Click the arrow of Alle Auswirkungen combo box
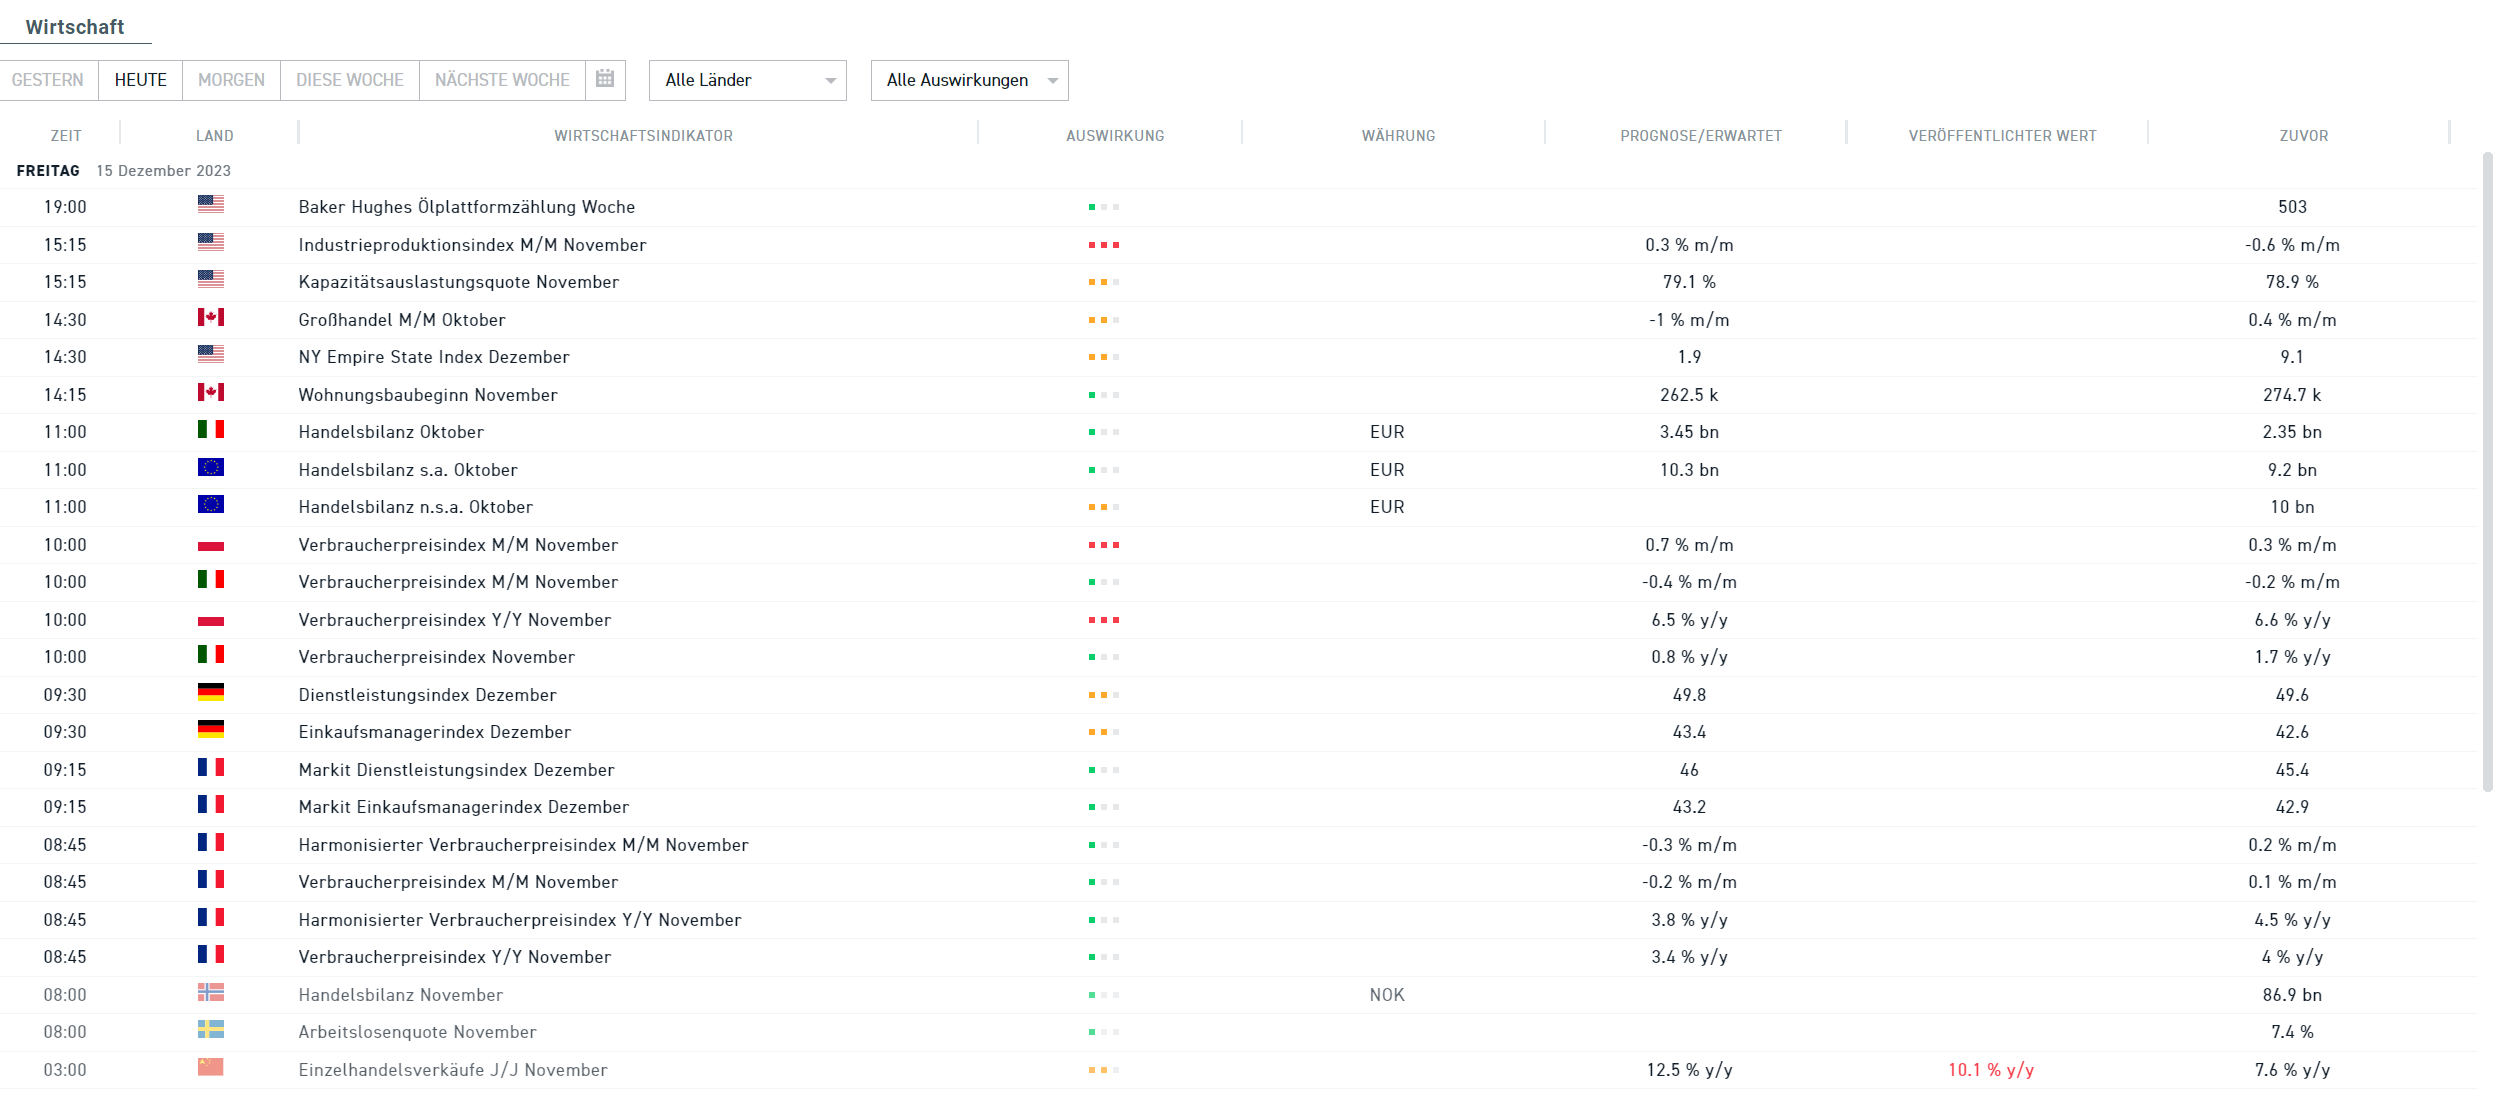The height and width of the screenshot is (1098, 2499). coord(1053,81)
